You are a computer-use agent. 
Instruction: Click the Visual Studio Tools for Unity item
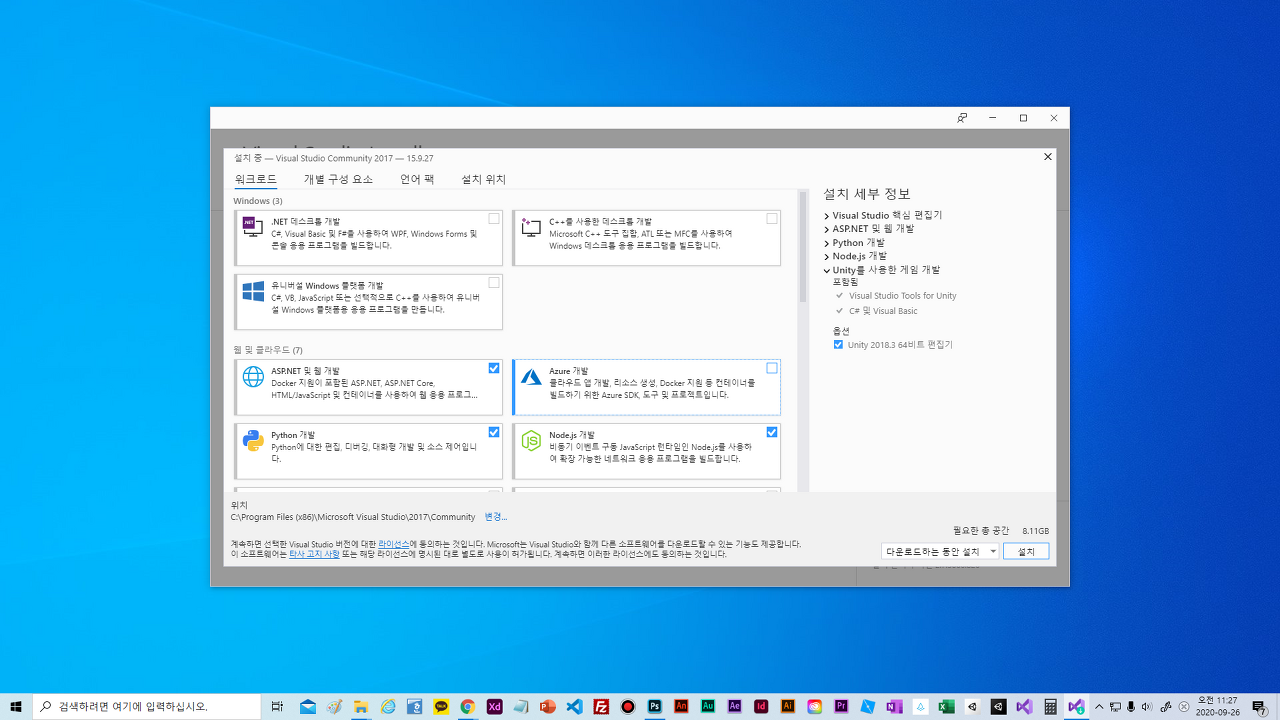[x=903, y=296]
